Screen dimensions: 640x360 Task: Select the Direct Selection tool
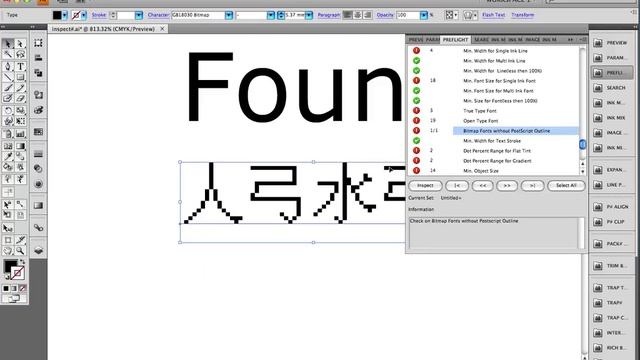tap(20, 43)
